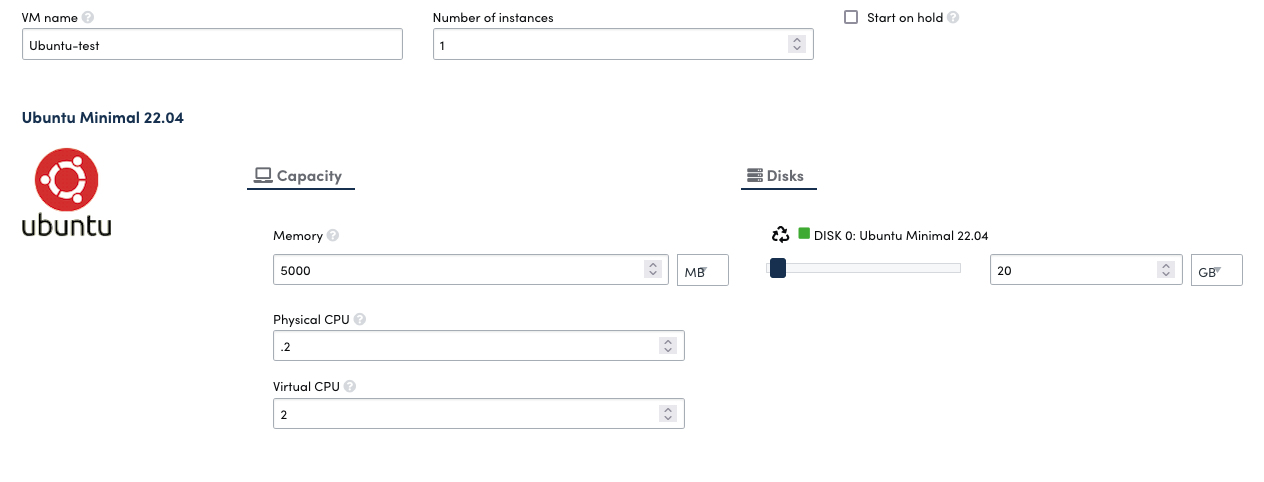Click the Virtual CPU help icon
The height and width of the screenshot is (482, 1264).
click(x=351, y=386)
